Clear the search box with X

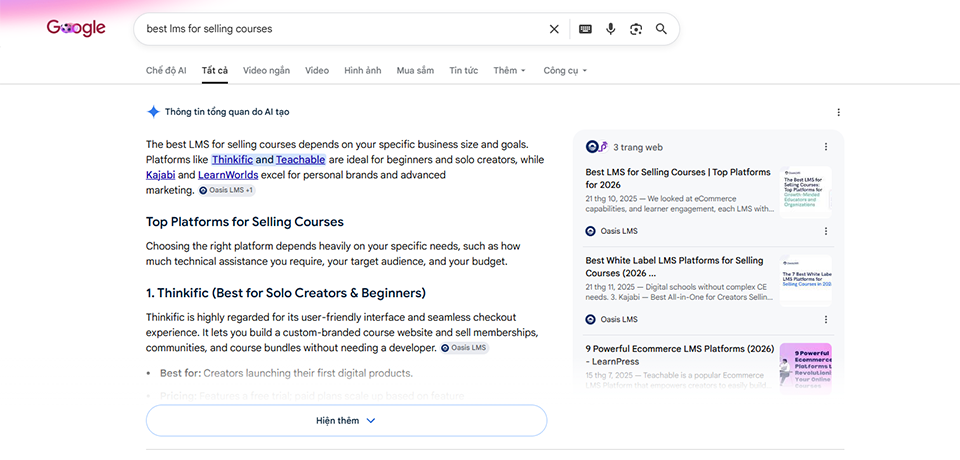coord(554,29)
